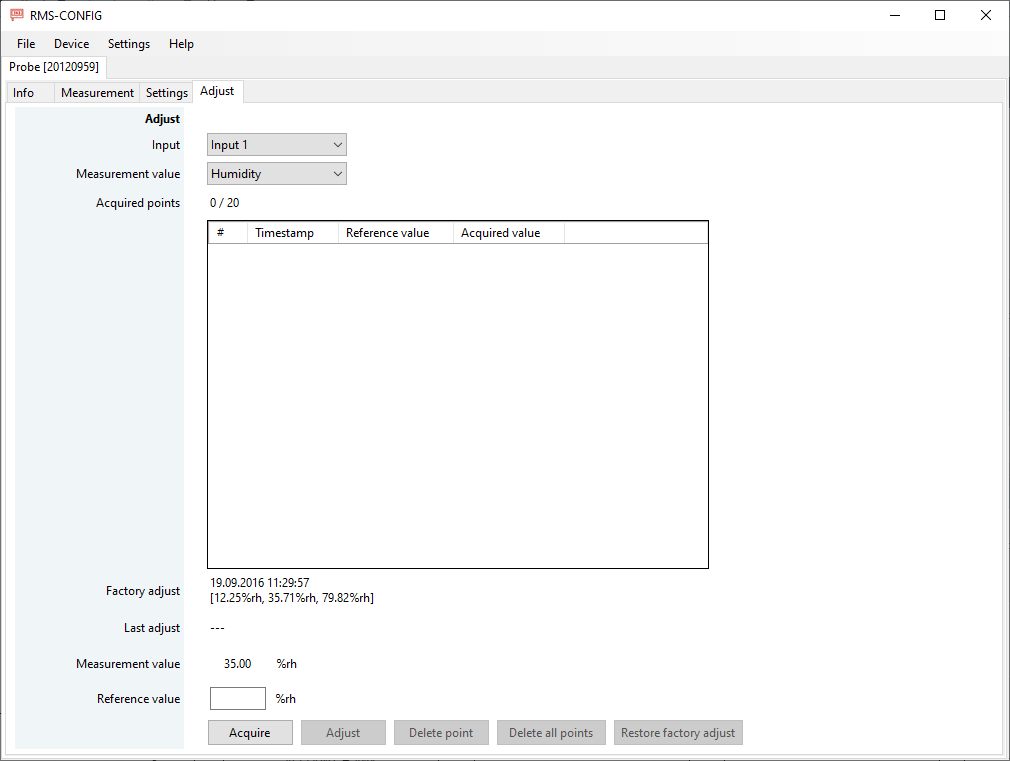Click the Reference value column header
This screenshot has width=1010, height=761.
tap(396, 233)
